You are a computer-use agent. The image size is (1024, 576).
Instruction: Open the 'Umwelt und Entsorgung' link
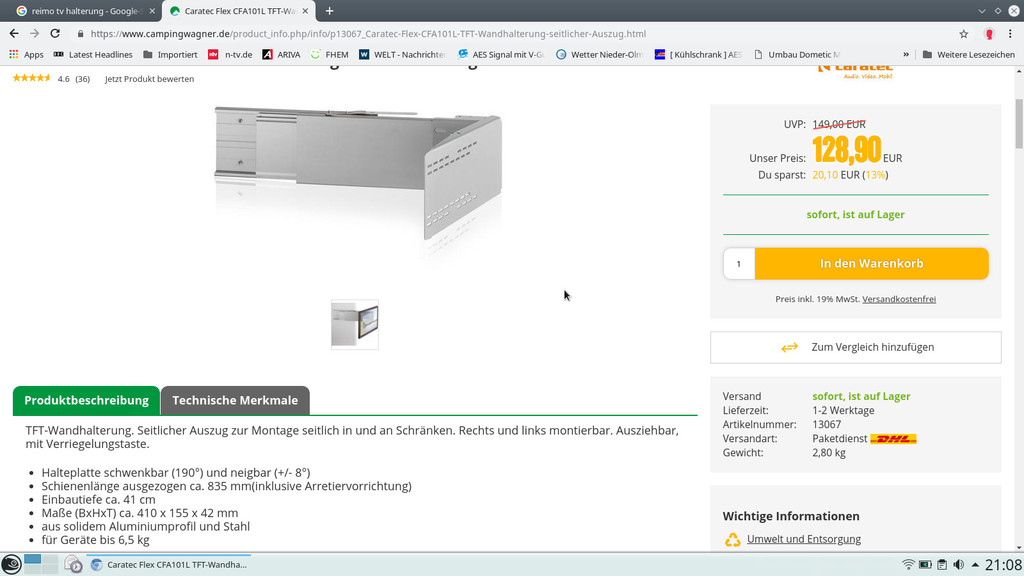click(x=804, y=539)
